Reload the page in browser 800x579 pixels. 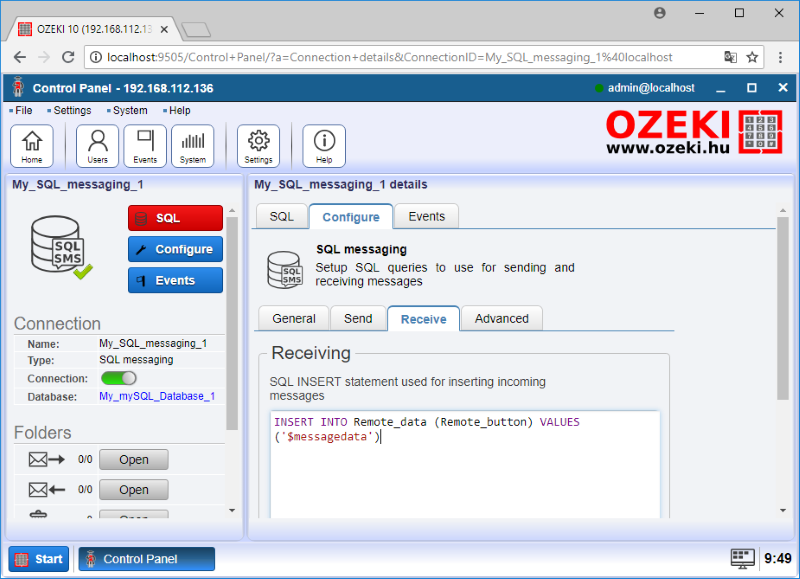(68, 57)
